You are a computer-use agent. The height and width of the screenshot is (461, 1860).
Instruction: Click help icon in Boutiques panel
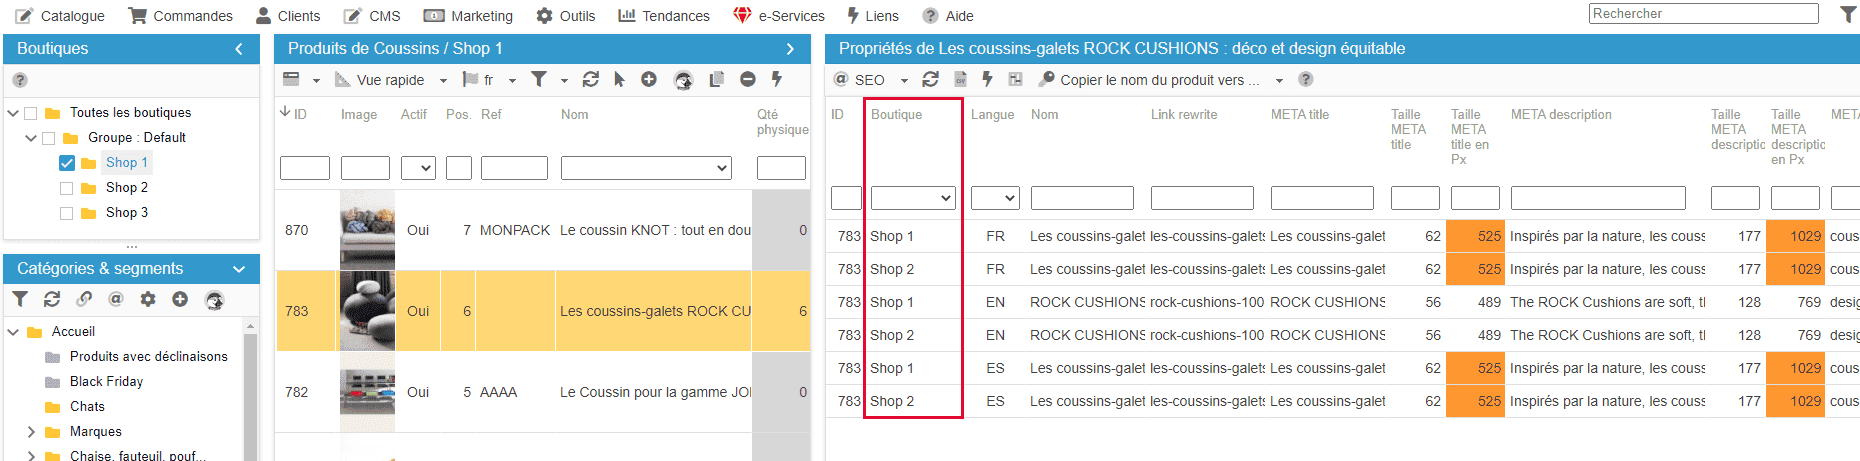20,80
